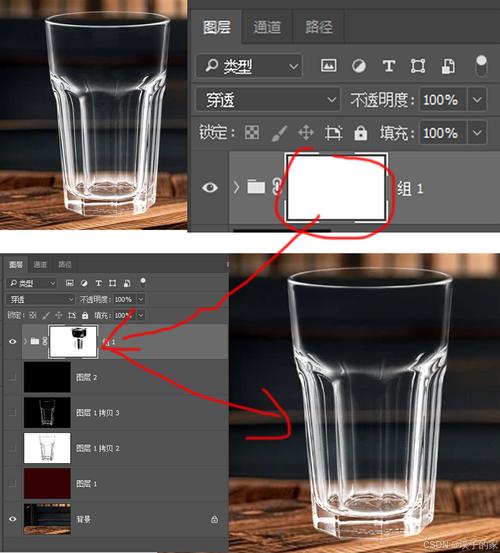Open fill arrow in the small panel
The width and height of the screenshot is (500, 553).
[141, 315]
